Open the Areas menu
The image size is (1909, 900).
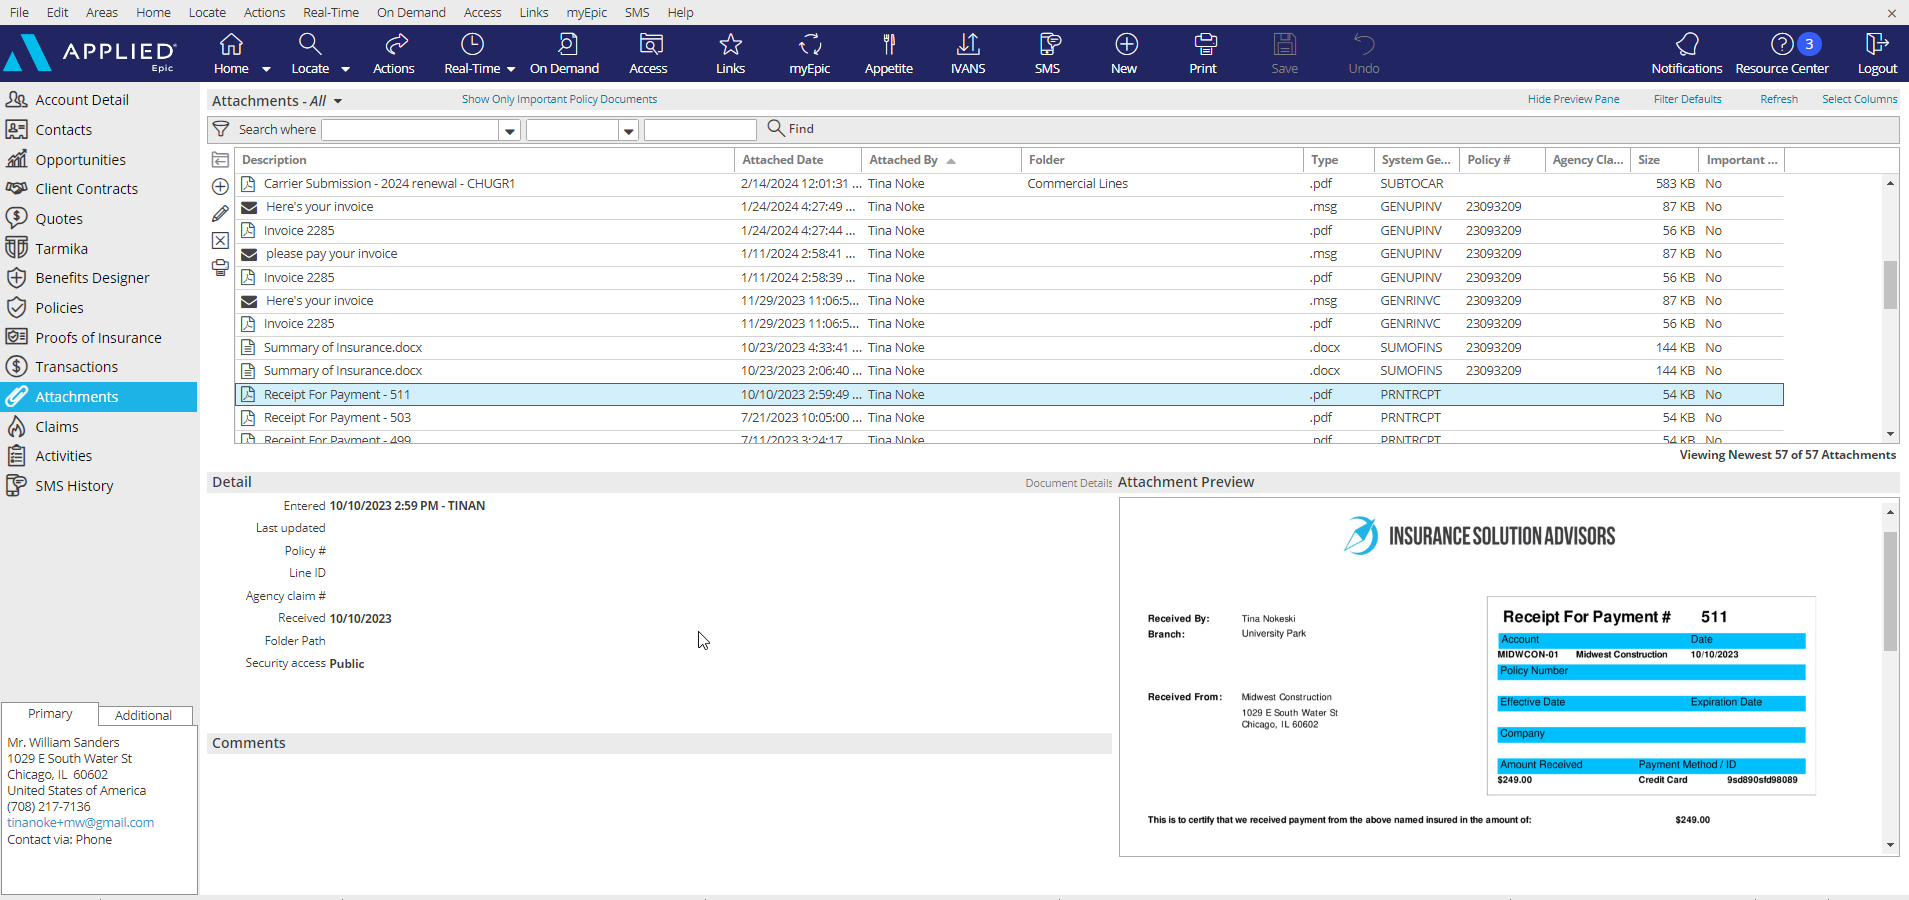(101, 12)
